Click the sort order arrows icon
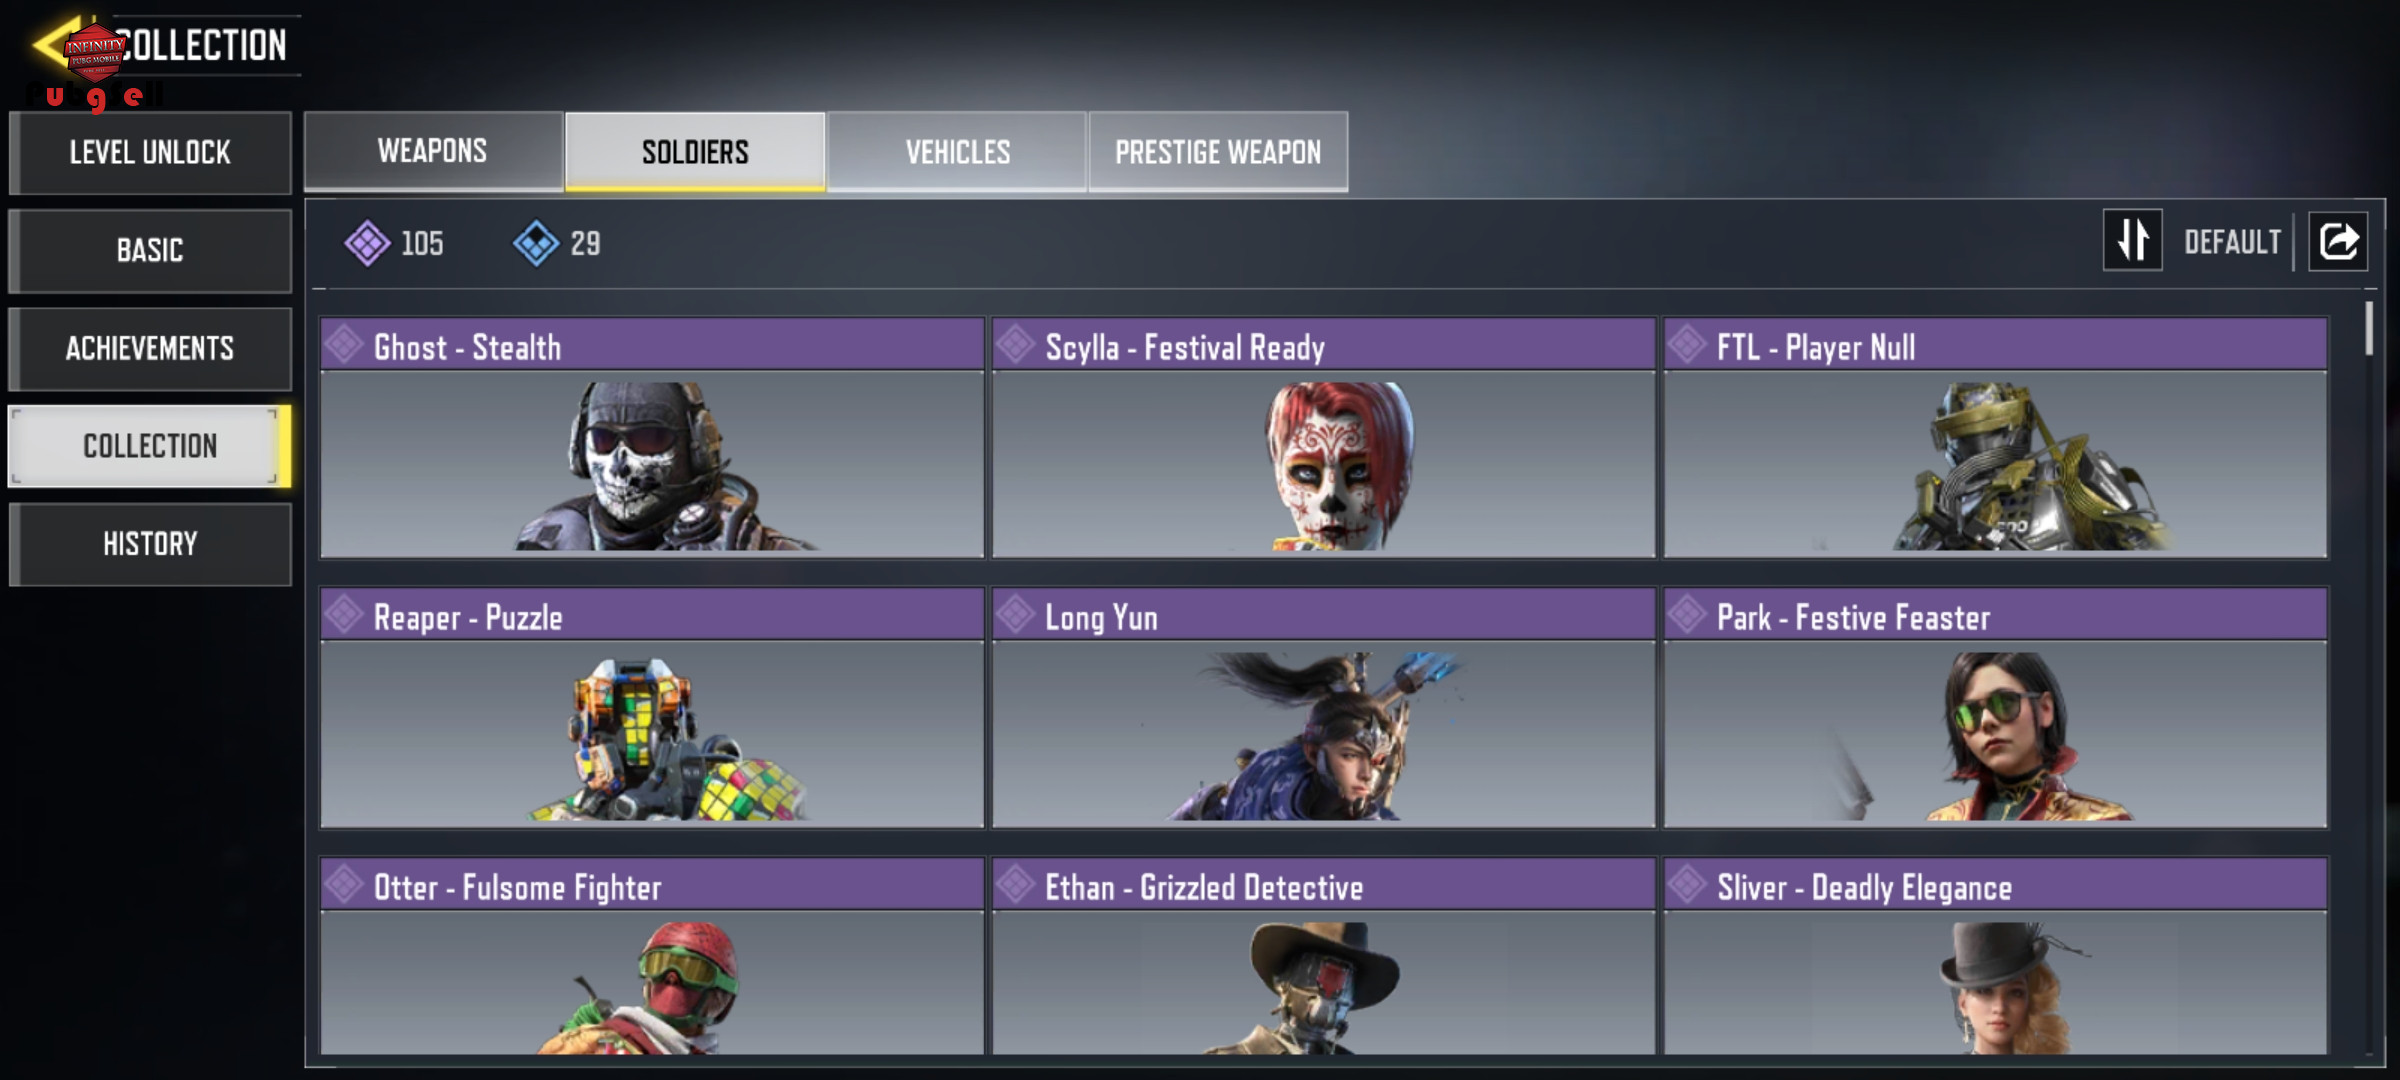The height and width of the screenshot is (1080, 2400). coord(2132,240)
